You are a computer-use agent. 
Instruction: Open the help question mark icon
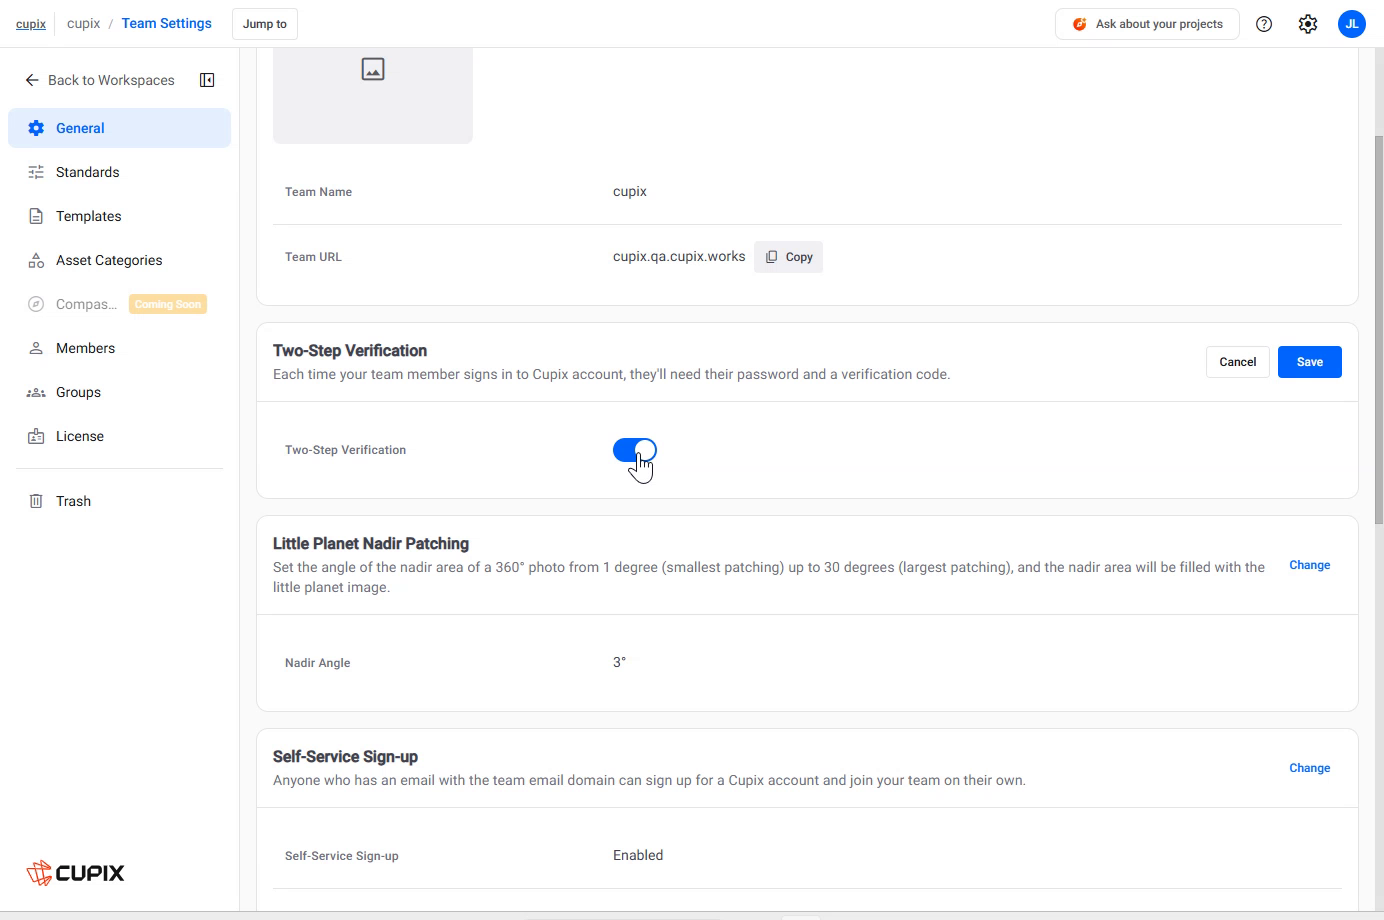[1264, 24]
